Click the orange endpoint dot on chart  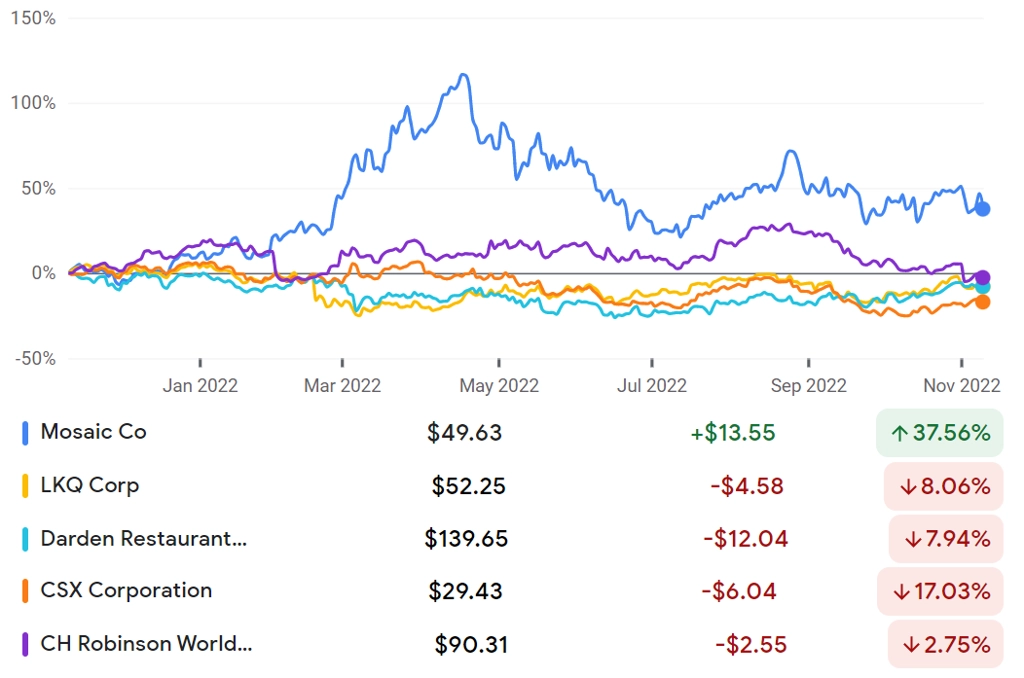[x=982, y=302]
